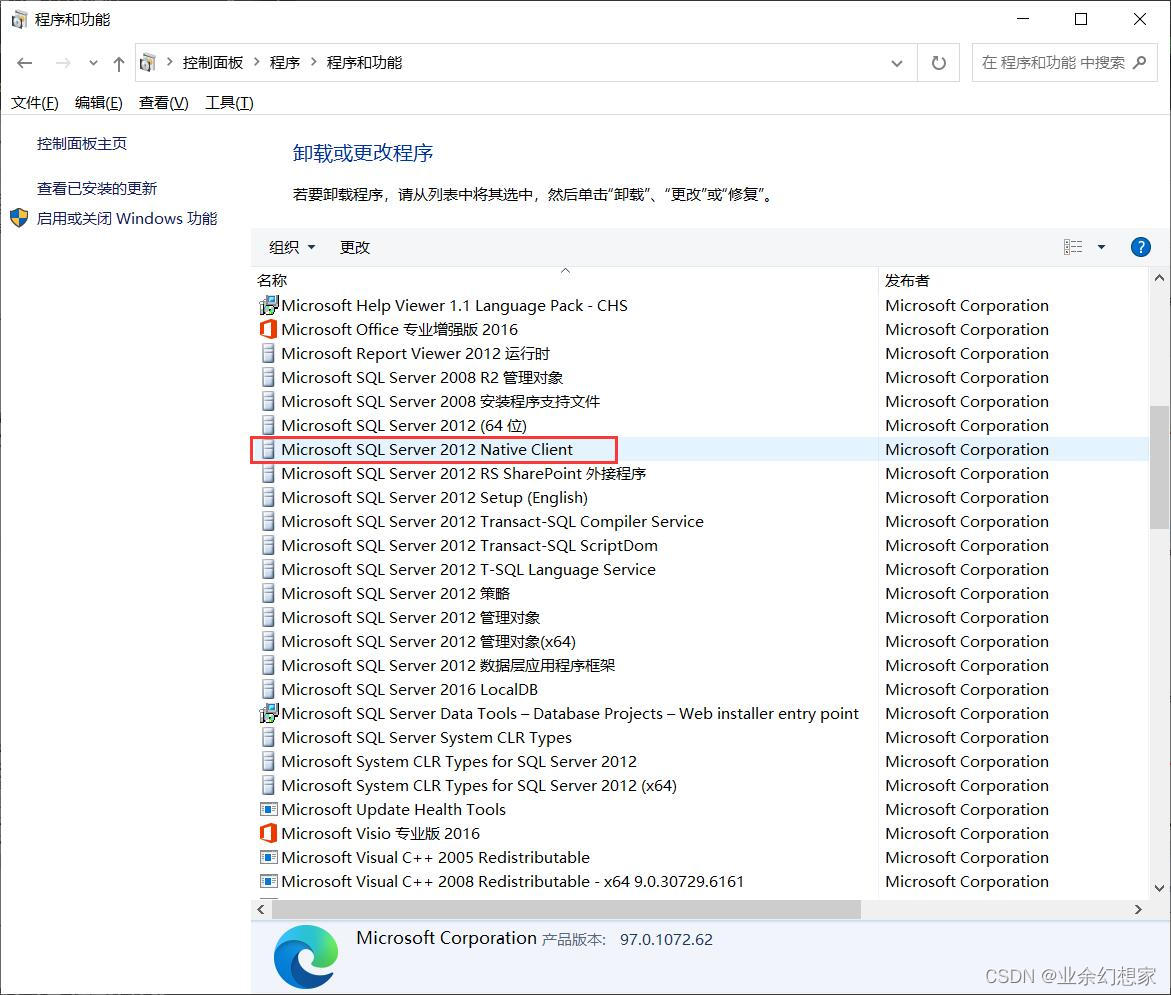The height and width of the screenshot is (995, 1171).
Task: Open the 文件(F) menu
Action: pos(34,102)
